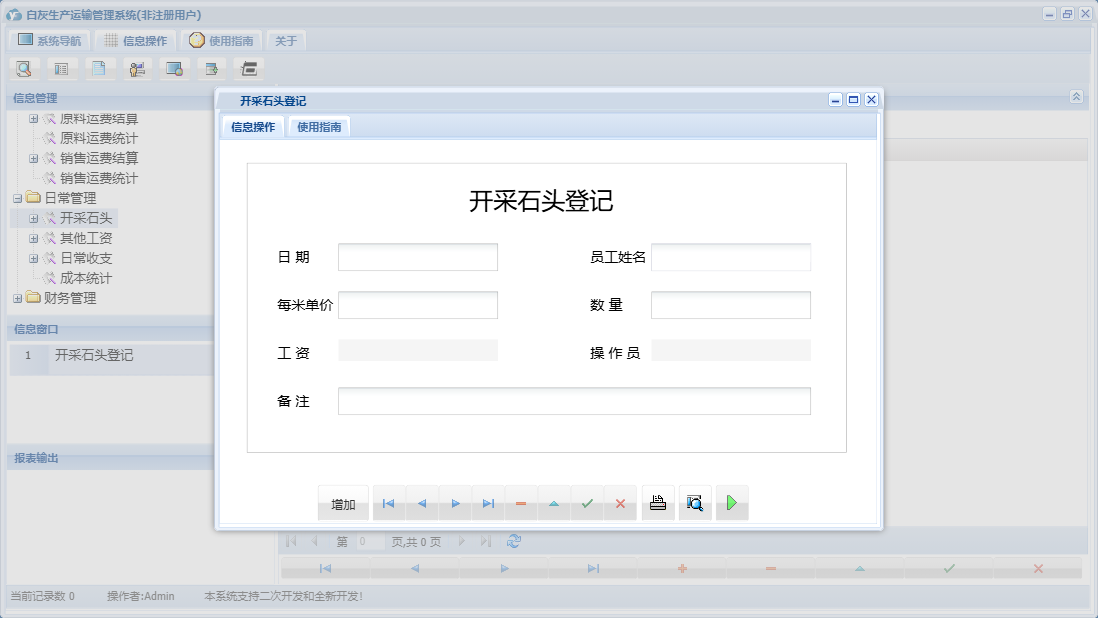The height and width of the screenshot is (618, 1098).
Task: Open the 系统导航 menu
Action: (51, 40)
